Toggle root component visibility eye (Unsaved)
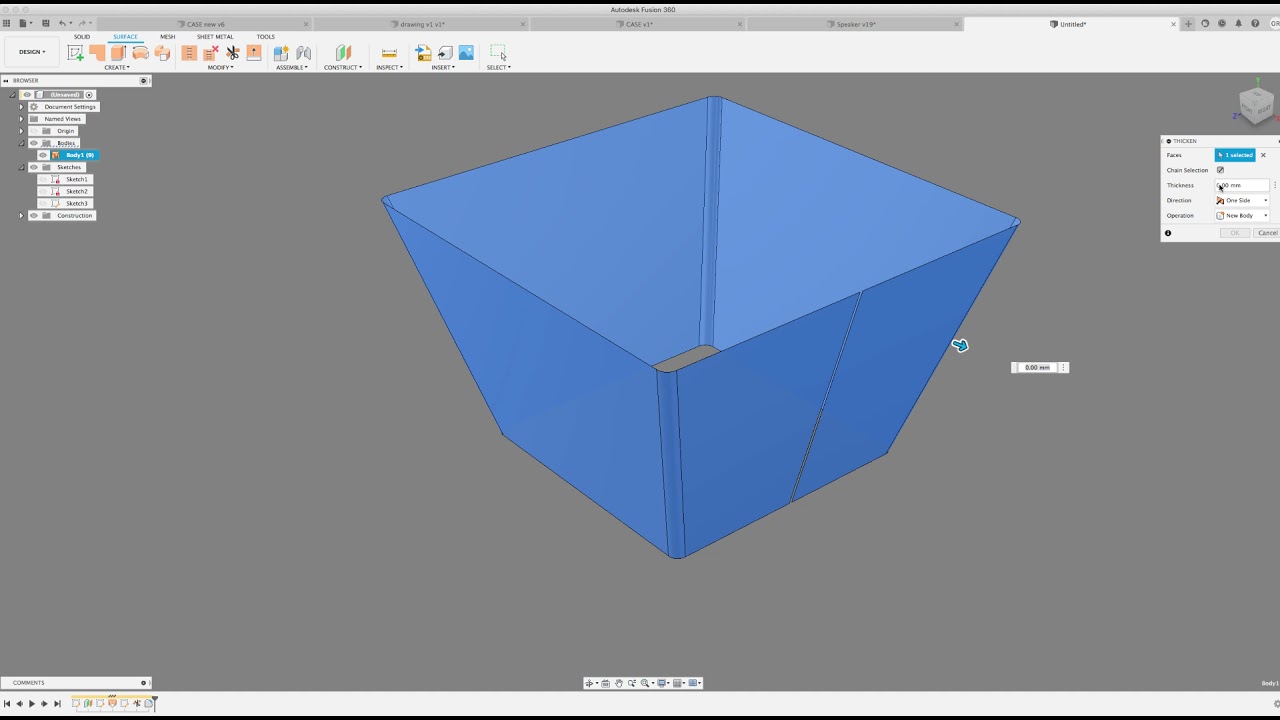 (x=27, y=95)
